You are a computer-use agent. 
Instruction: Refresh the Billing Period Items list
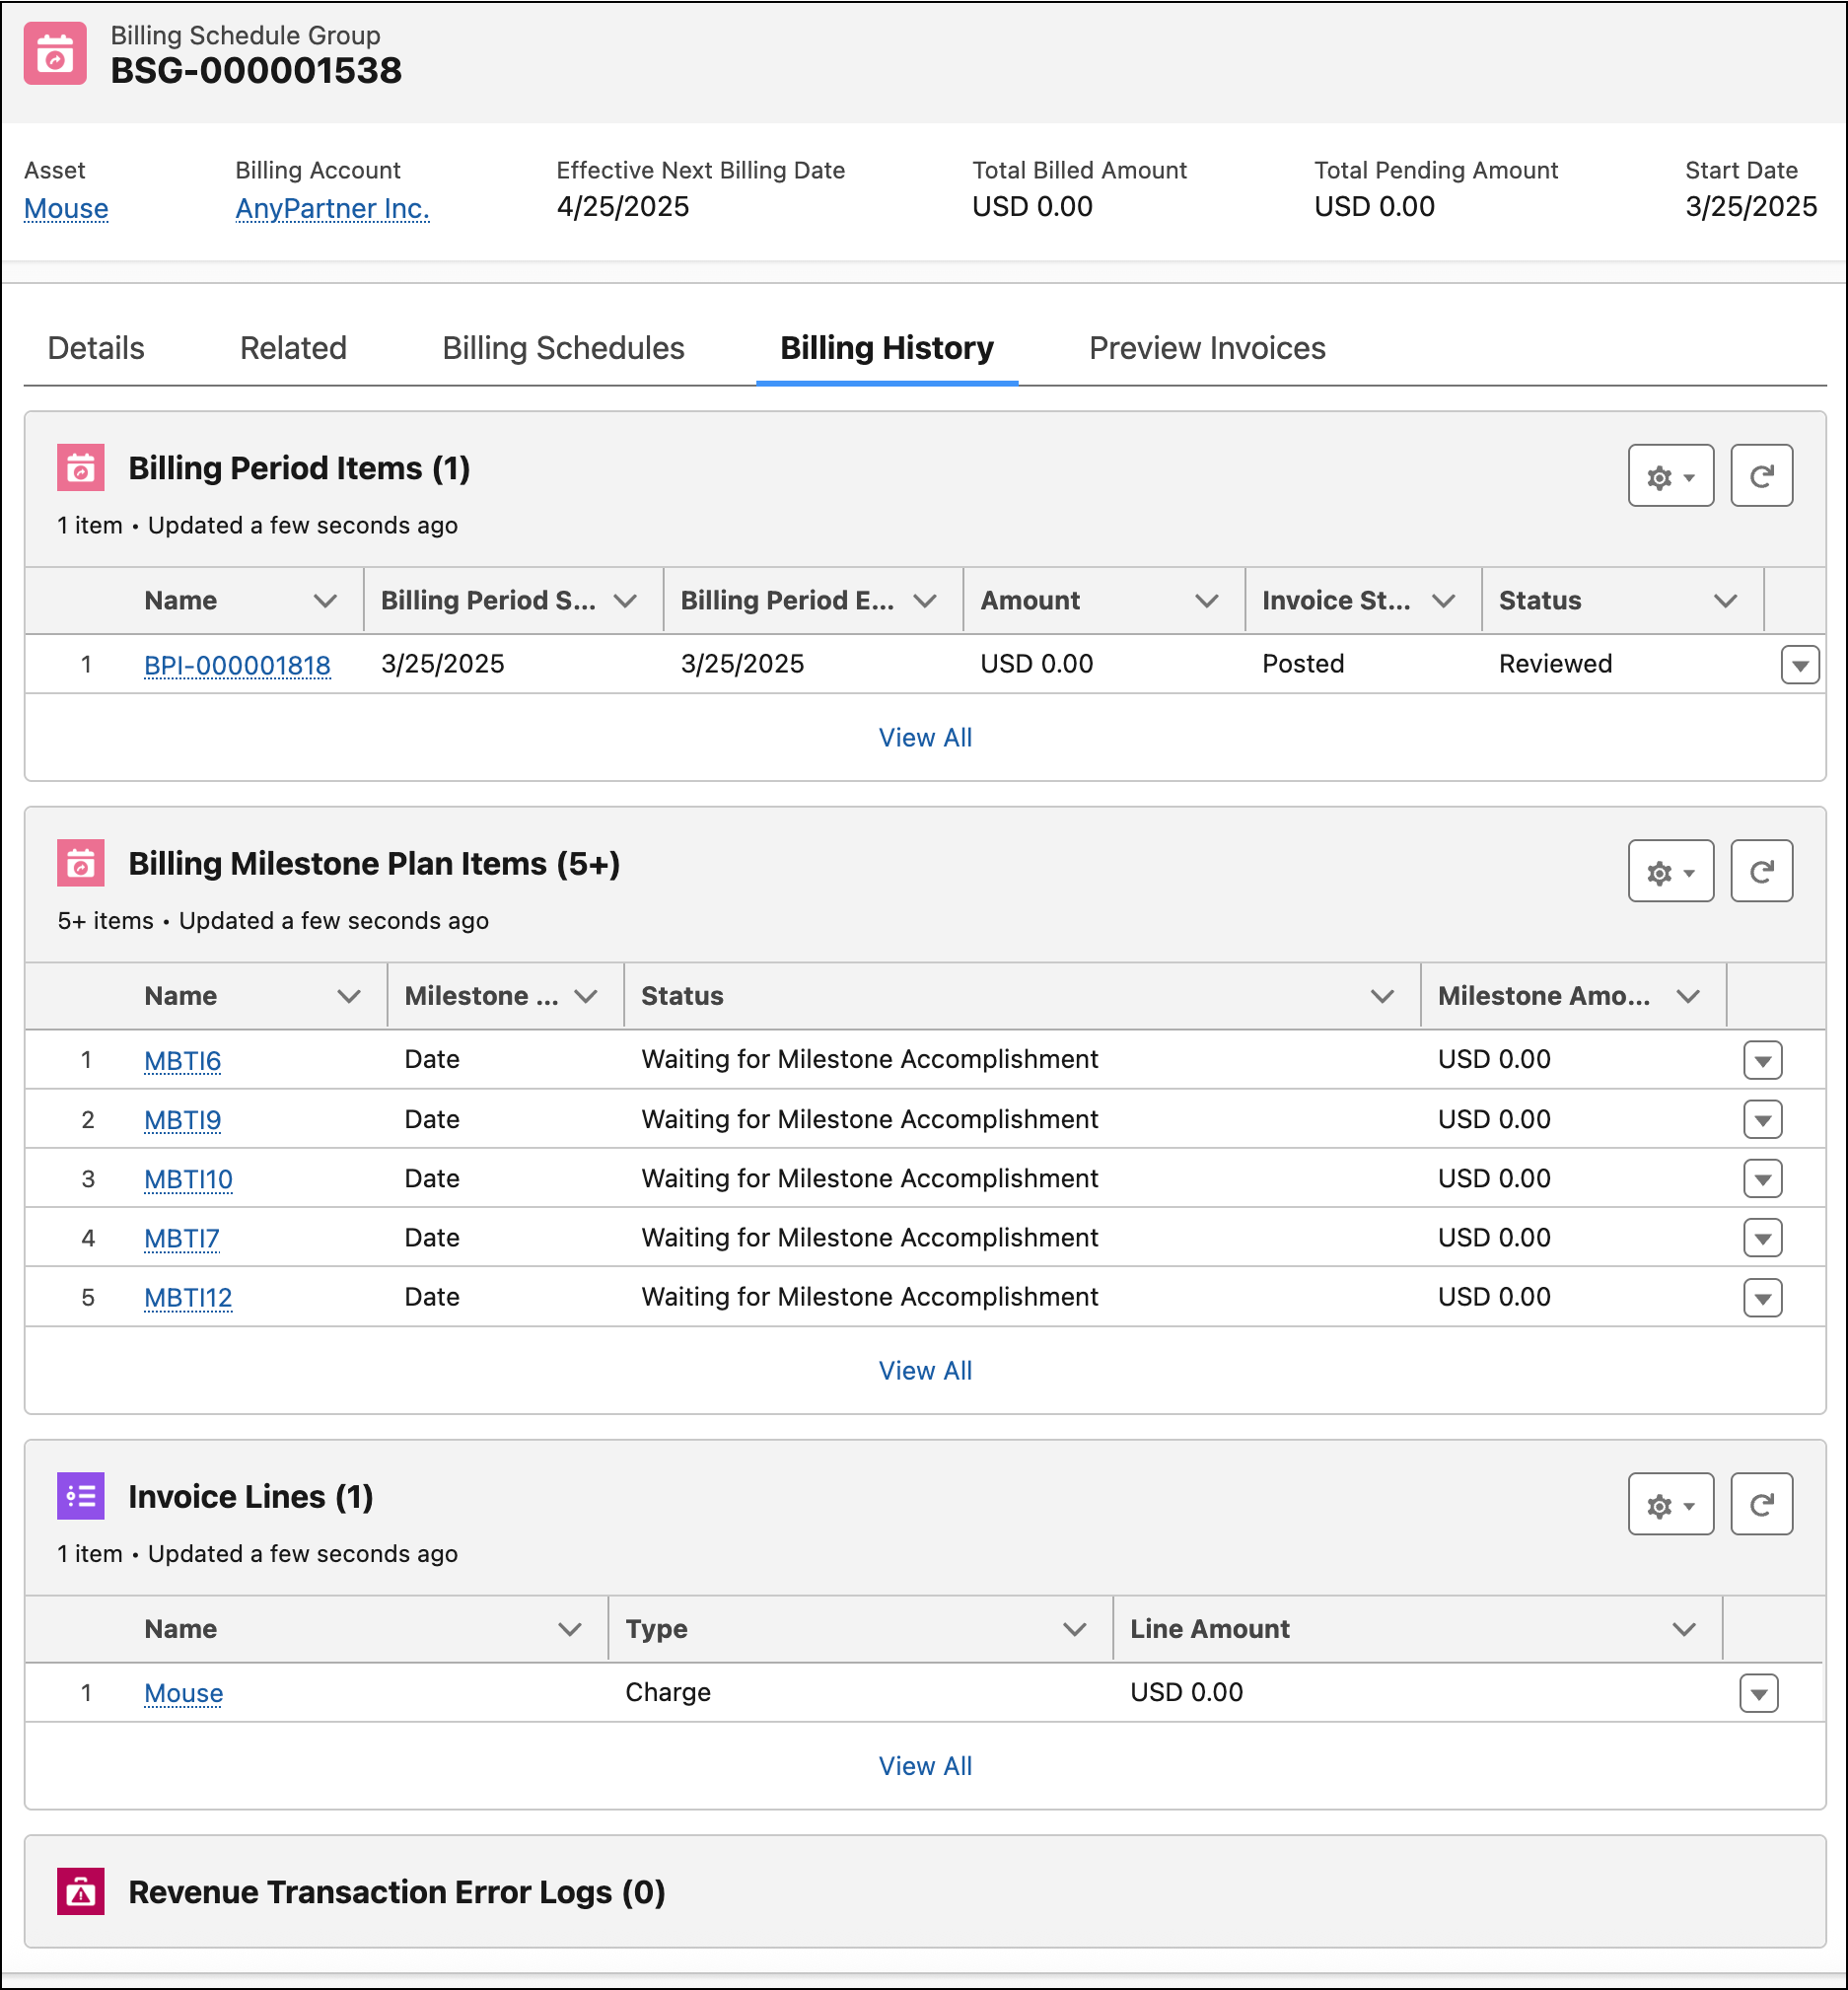pyautogui.click(x=1761, y=476)
